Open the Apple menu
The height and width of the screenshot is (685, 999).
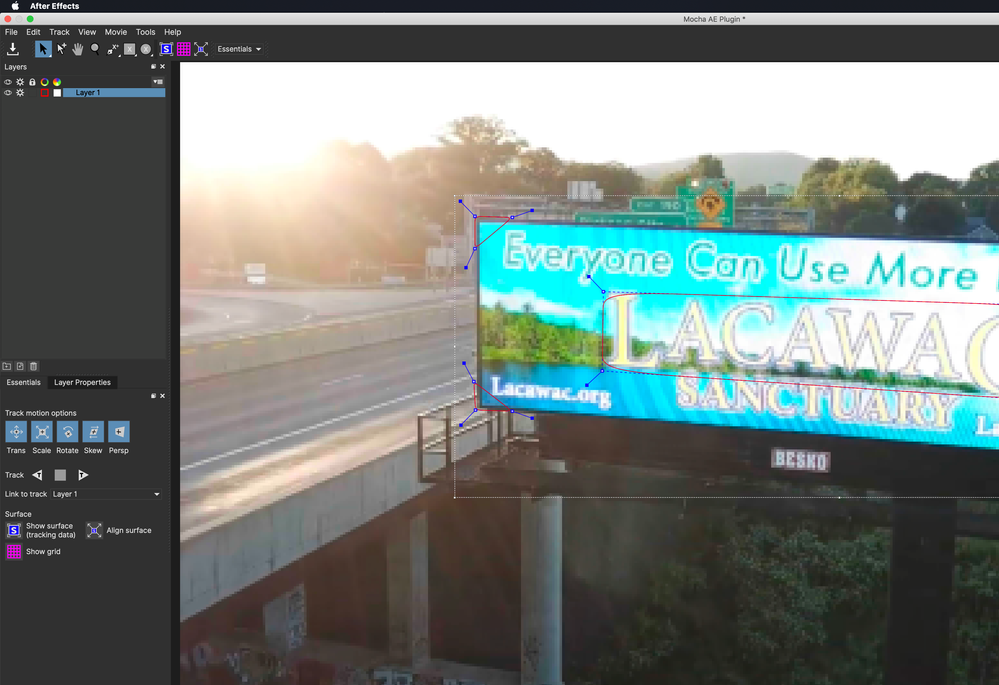(15, 6)
